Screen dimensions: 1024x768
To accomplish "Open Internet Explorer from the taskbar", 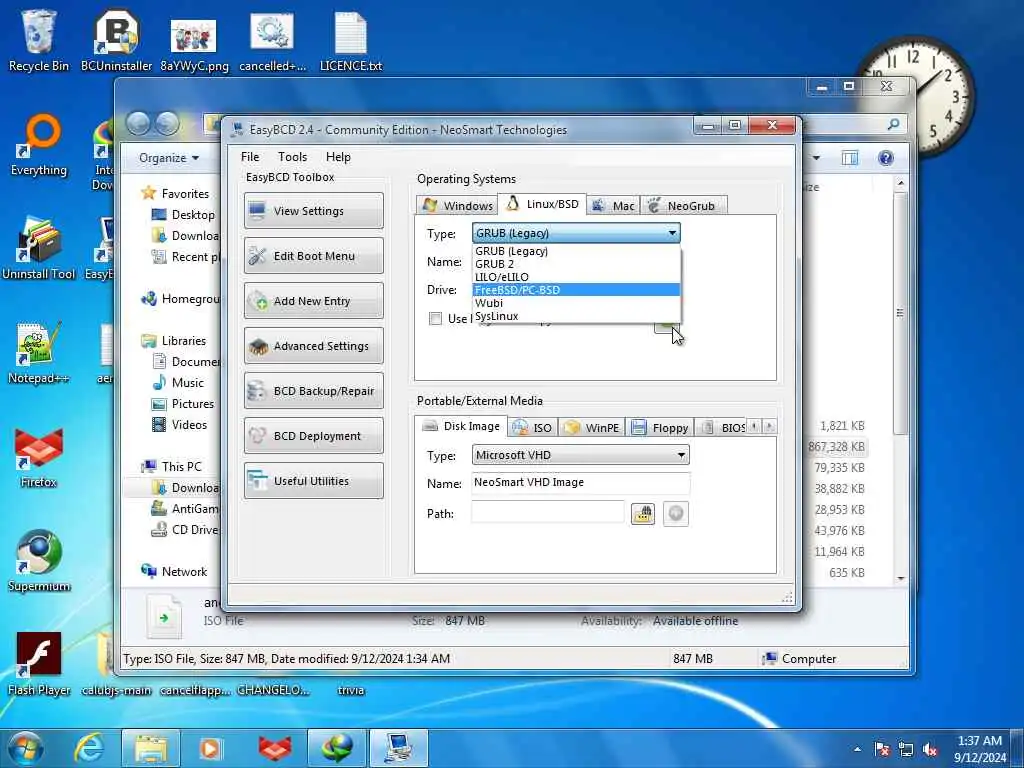I will (88, 748).
